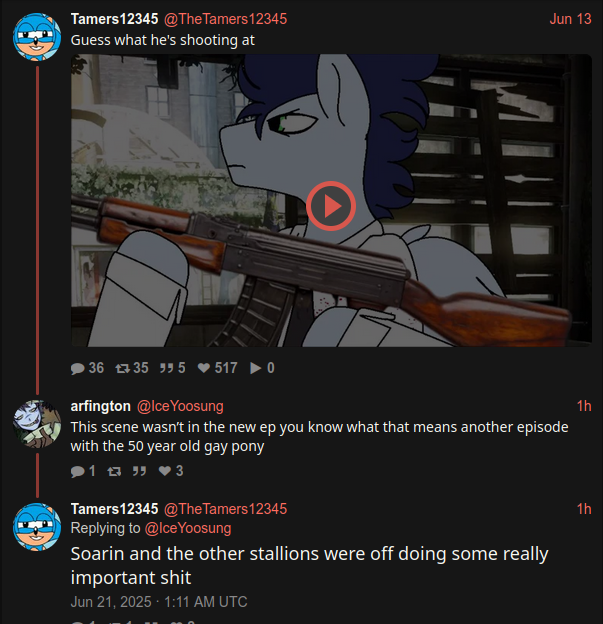
Task: Click Tamers12345 avatar on bottom reply
Action: tap(37, 527)
